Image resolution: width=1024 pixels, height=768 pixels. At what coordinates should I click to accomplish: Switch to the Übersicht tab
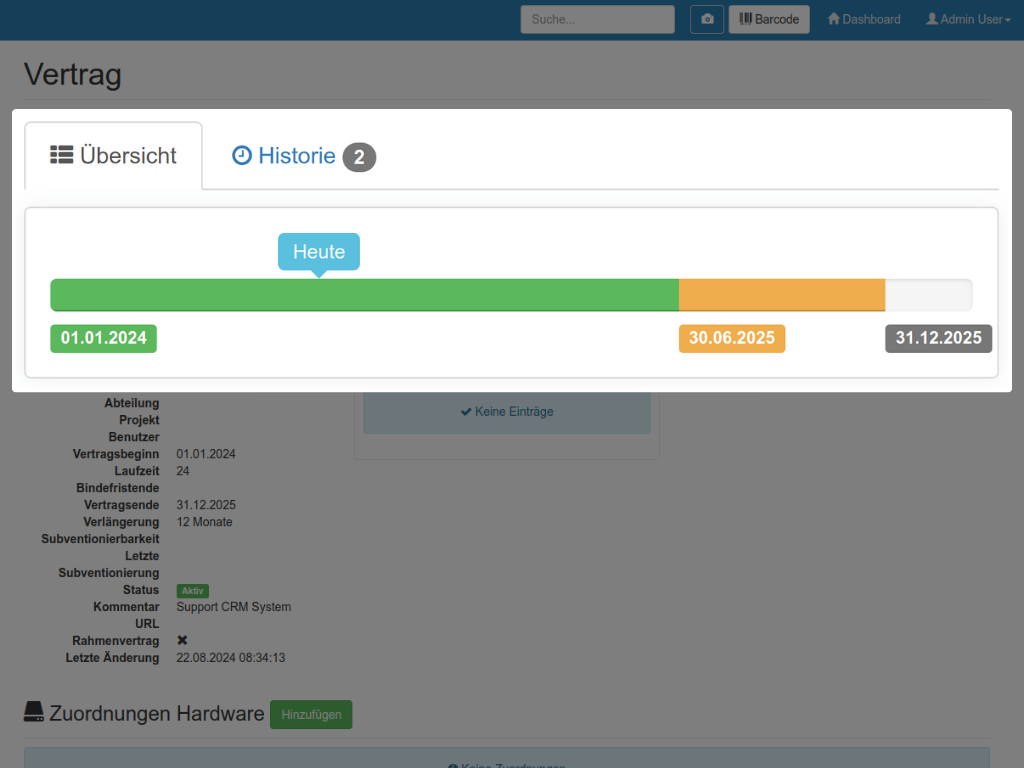point(114,156)
